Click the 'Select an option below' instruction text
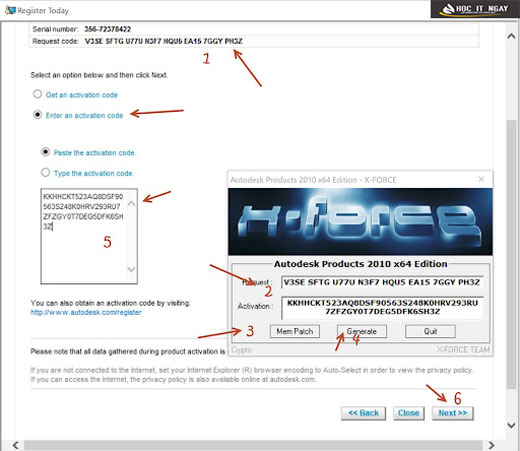Screen dimensions: 520x451 (x=99, y=75)
